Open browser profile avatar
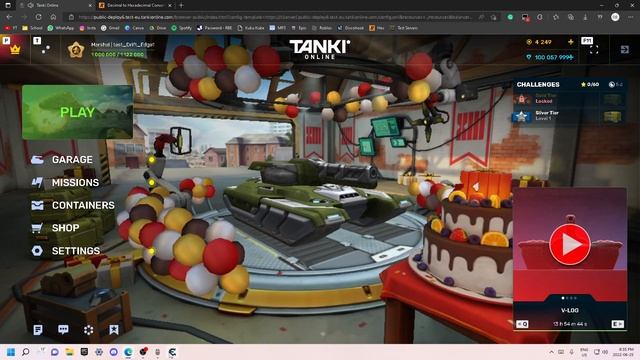 coord(615,17)
